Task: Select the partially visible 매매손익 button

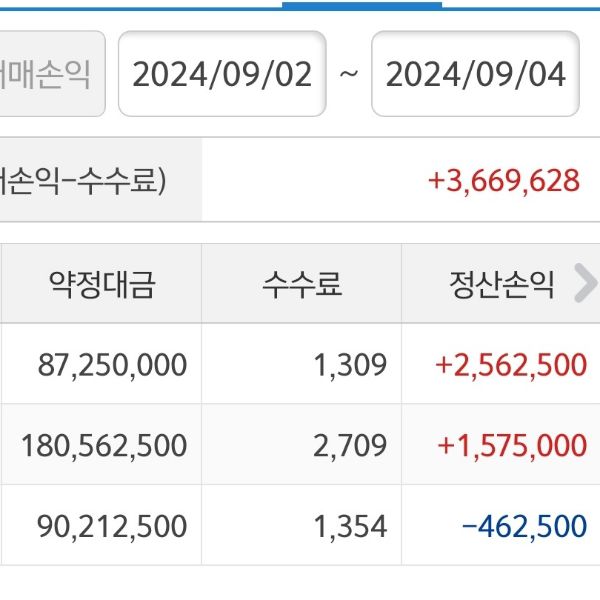Action: point(50,74)
